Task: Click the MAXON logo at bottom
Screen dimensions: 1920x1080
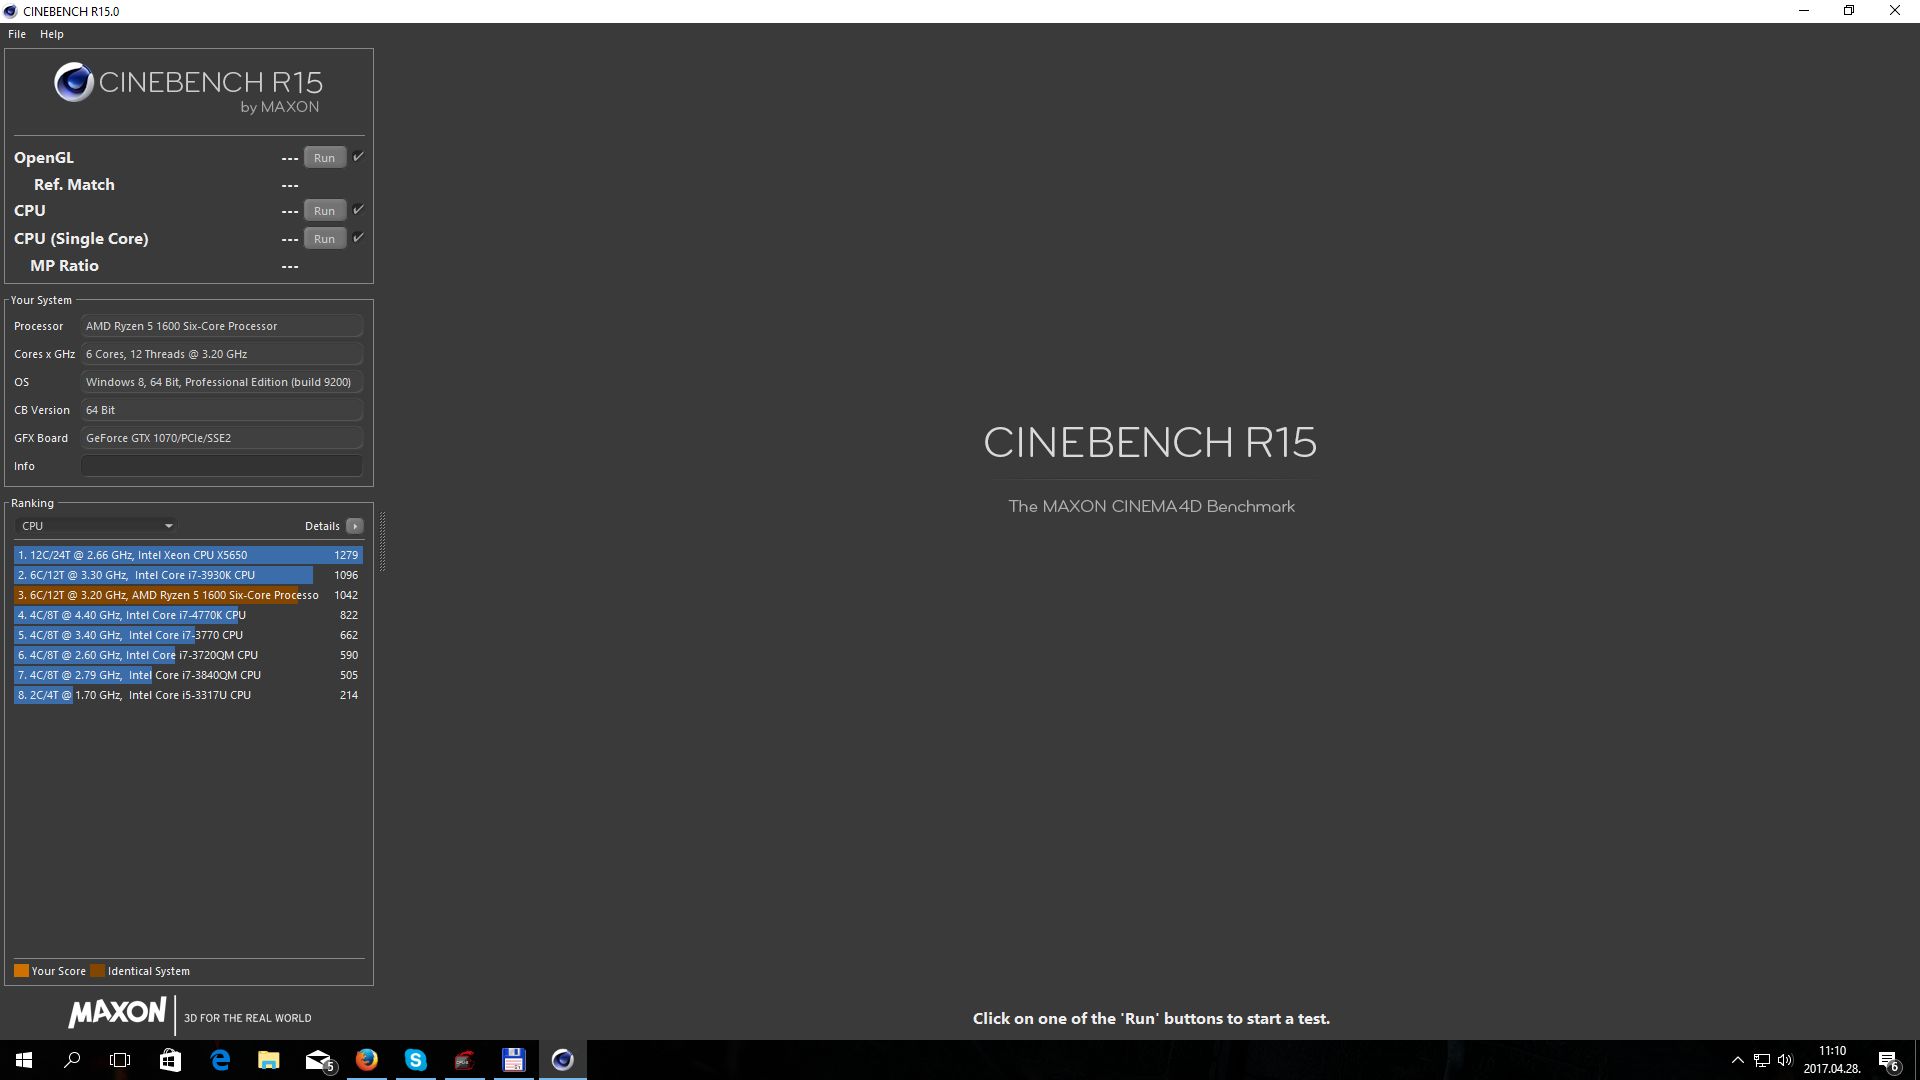Action: 117,1013
